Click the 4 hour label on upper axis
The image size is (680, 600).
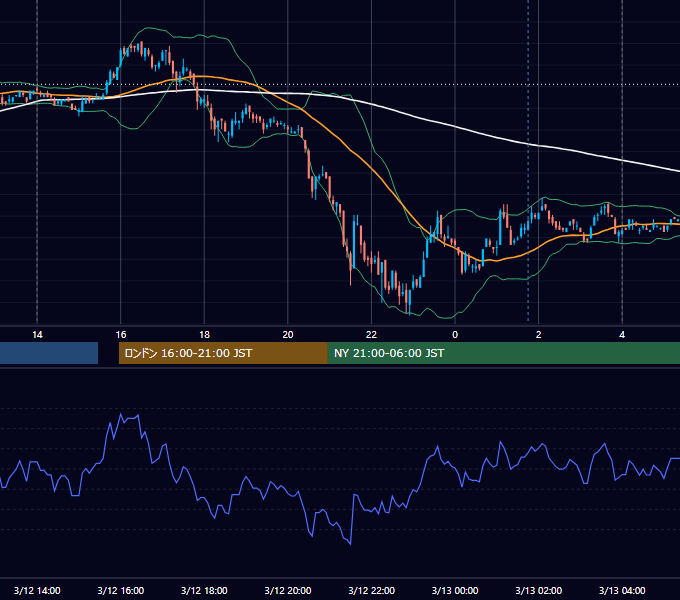click(622, 335)
